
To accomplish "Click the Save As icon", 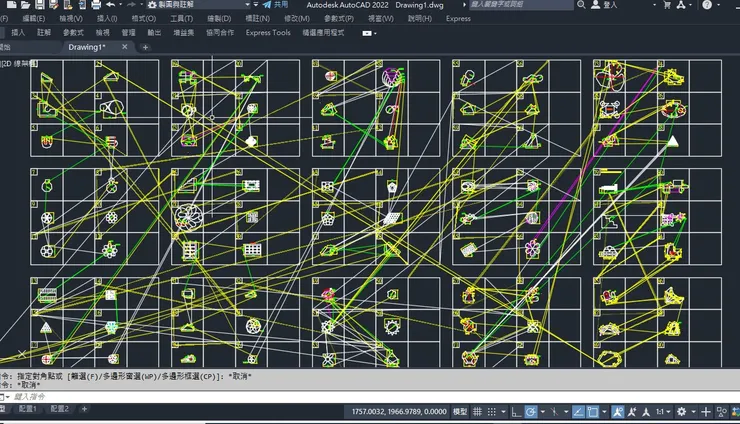I will point(53,5).
